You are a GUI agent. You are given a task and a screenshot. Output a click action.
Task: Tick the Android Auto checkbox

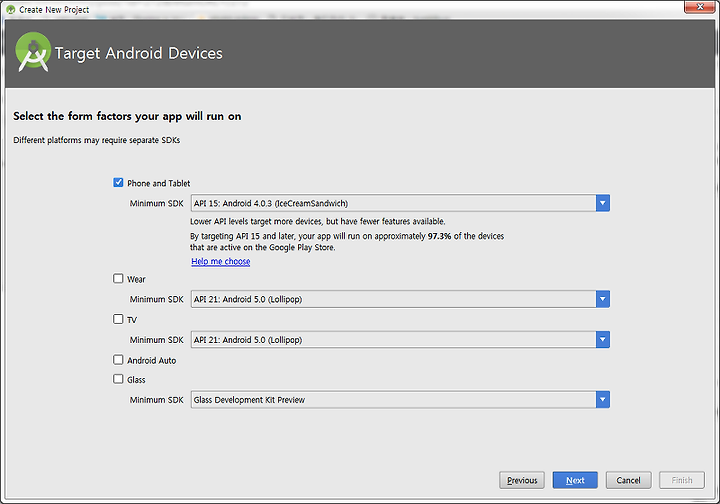(118, 360)
